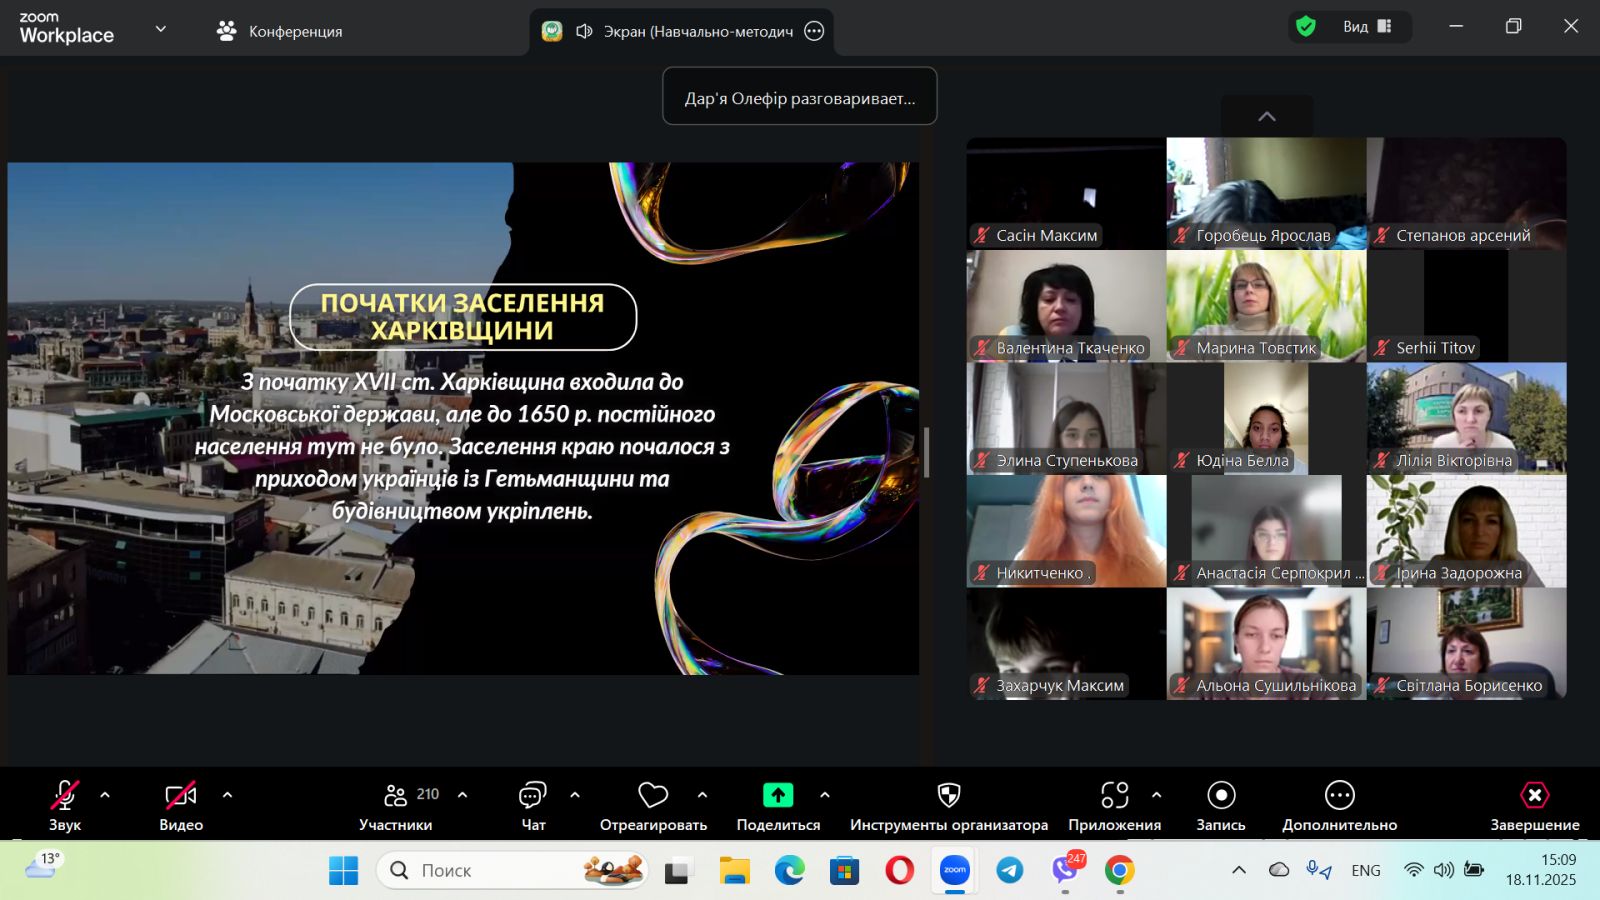The image size is (1600, 900).
Task: Expand video options arrow next to Видео
Action: pos(227,795)
